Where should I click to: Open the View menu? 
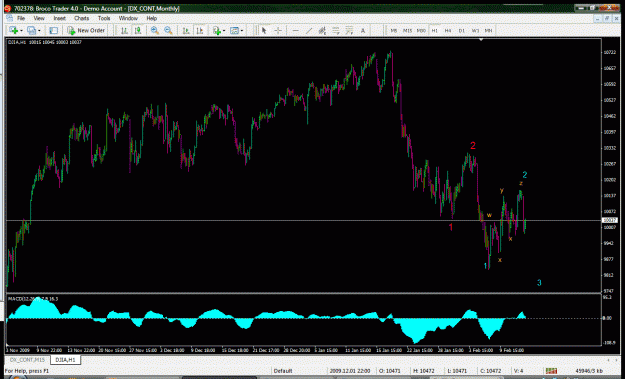click(39, 18)
